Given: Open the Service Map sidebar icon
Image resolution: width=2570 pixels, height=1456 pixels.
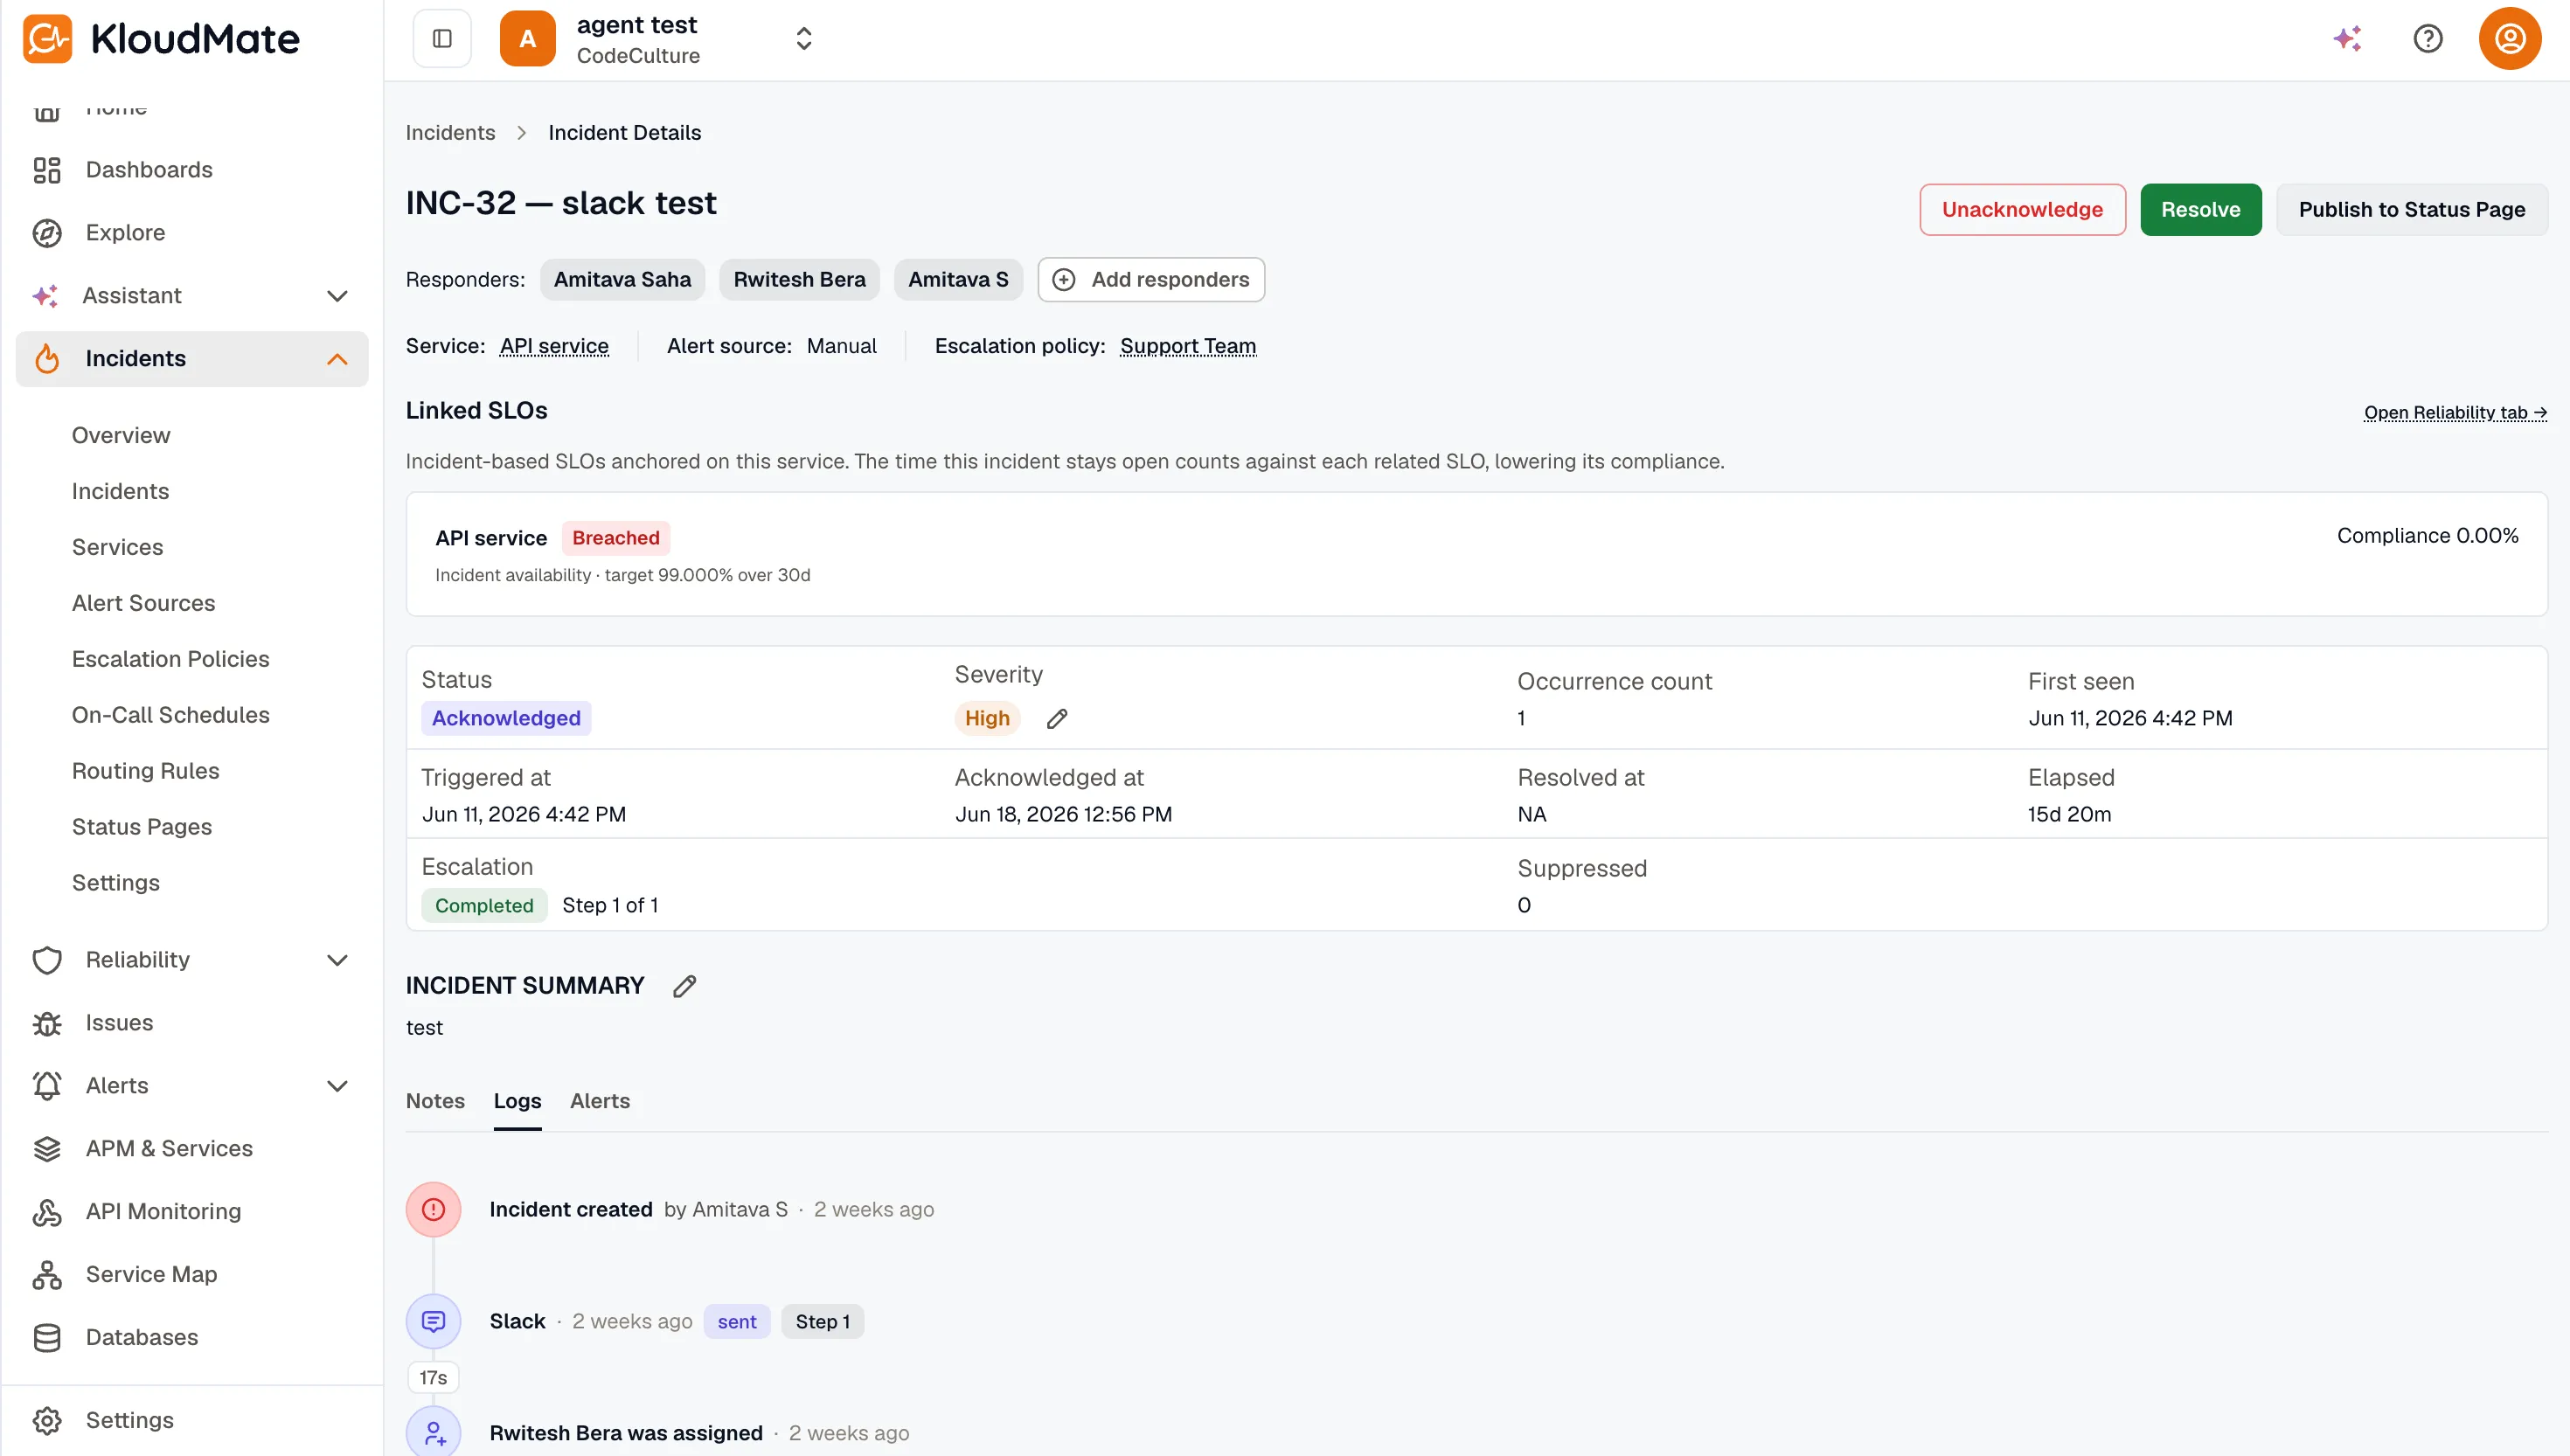Looking at the screenshot, I should (x=47, y=1274).
